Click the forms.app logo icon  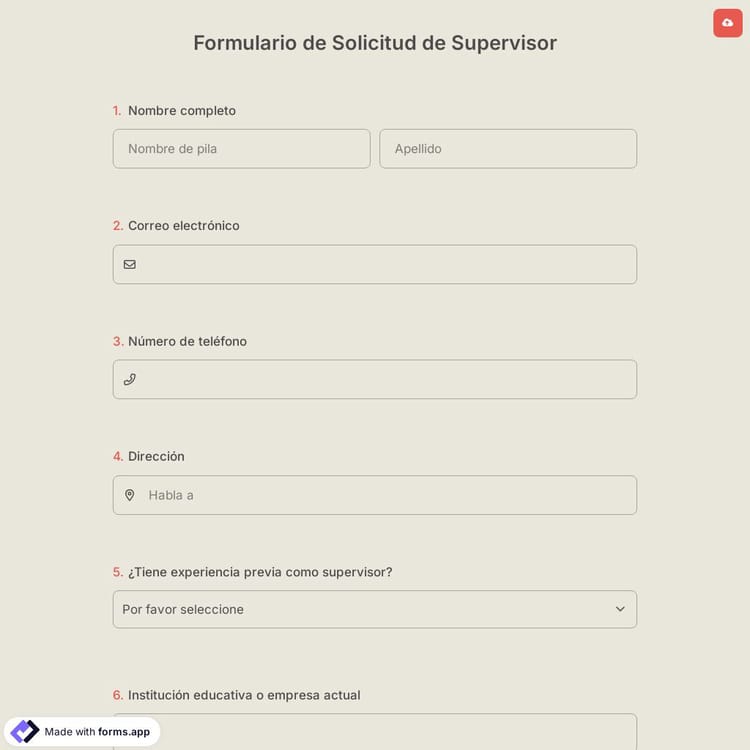click(24, 731)
